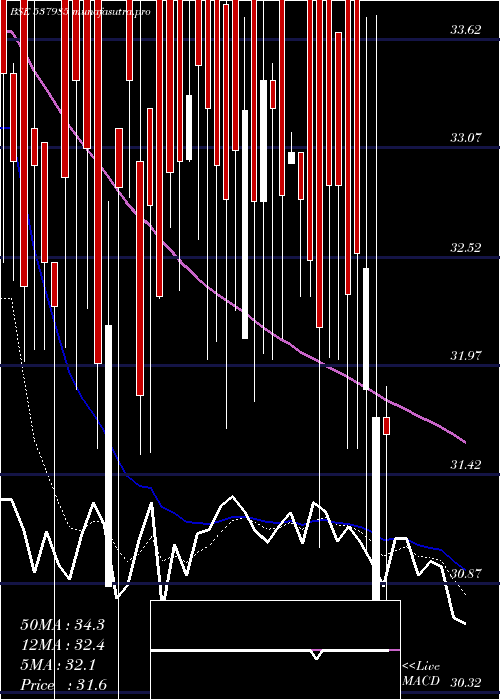This screenshot has height=700, width=500.
Task: Click the 50MA : 34.3 reading
Action: coord(62,625)
